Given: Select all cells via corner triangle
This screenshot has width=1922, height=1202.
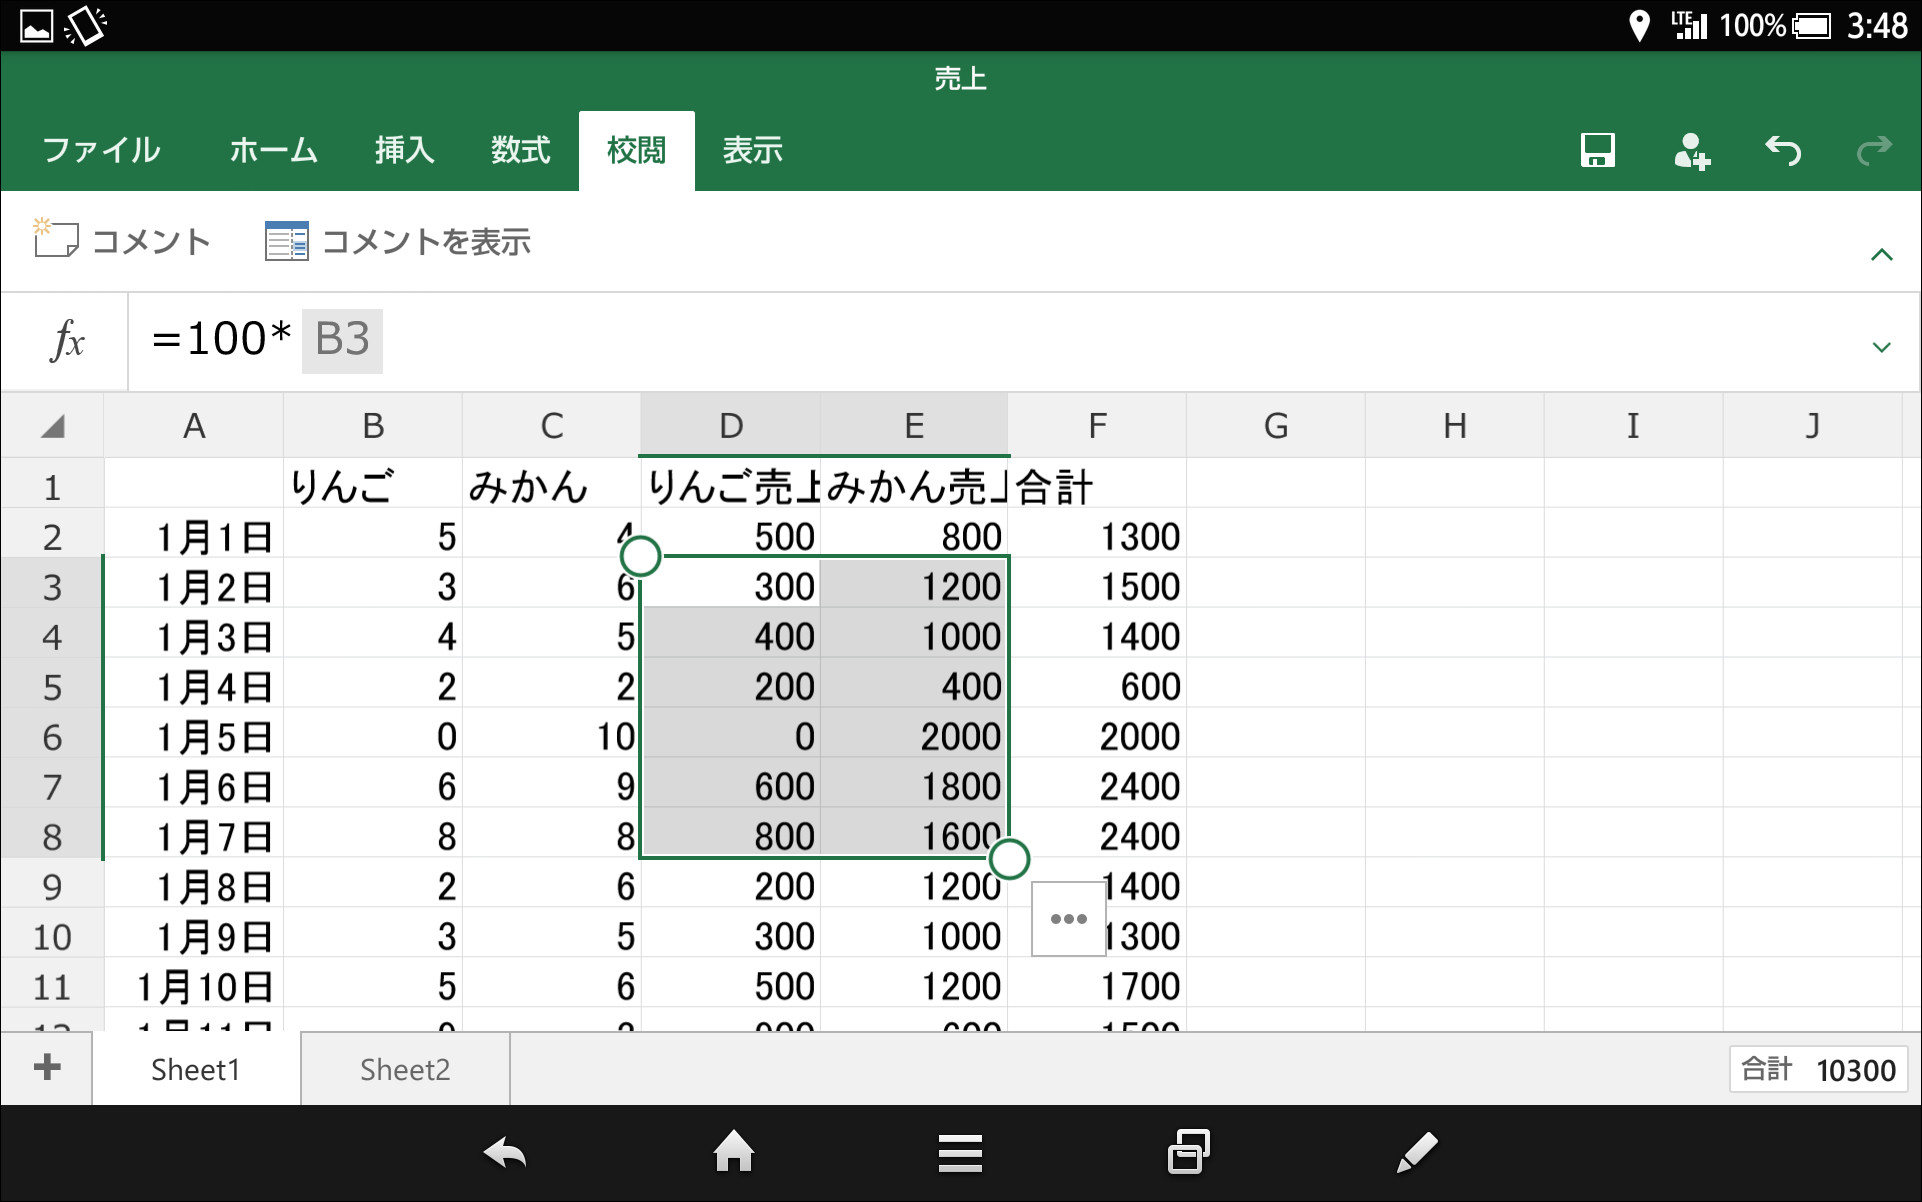Looking at the screenshot, I should pyautogui.click(x=52, y=427).
